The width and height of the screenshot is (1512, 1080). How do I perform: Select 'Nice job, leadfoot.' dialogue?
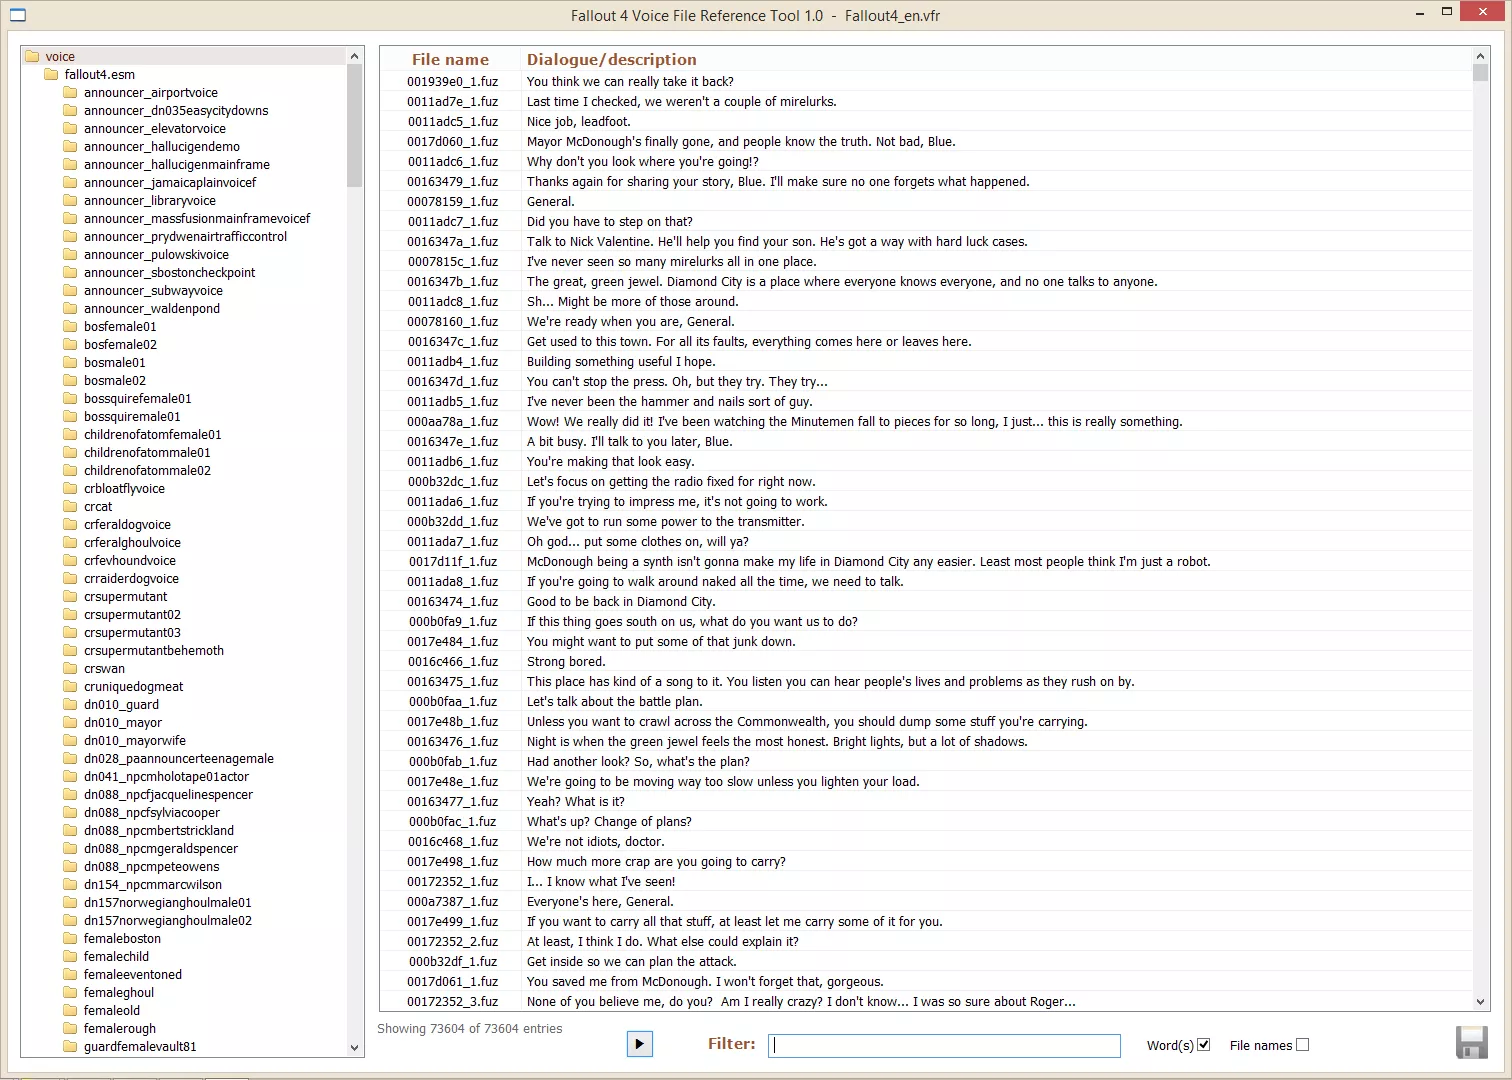579,121
